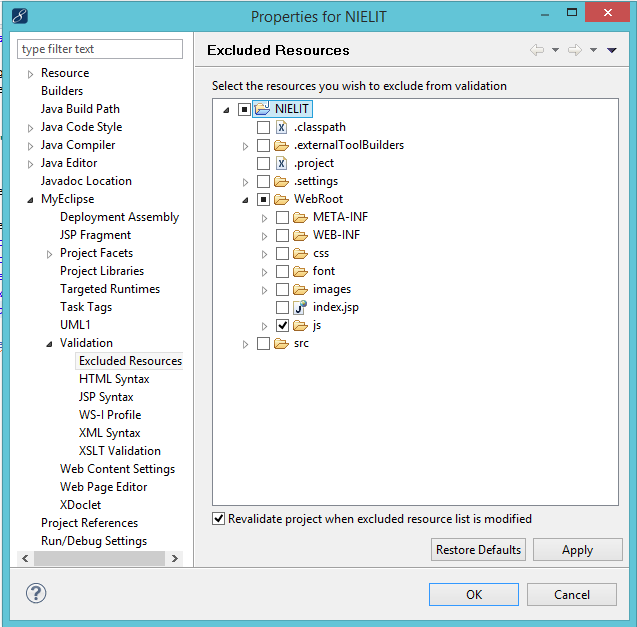Uncheck the js folder checkbox

coord(282,325)
